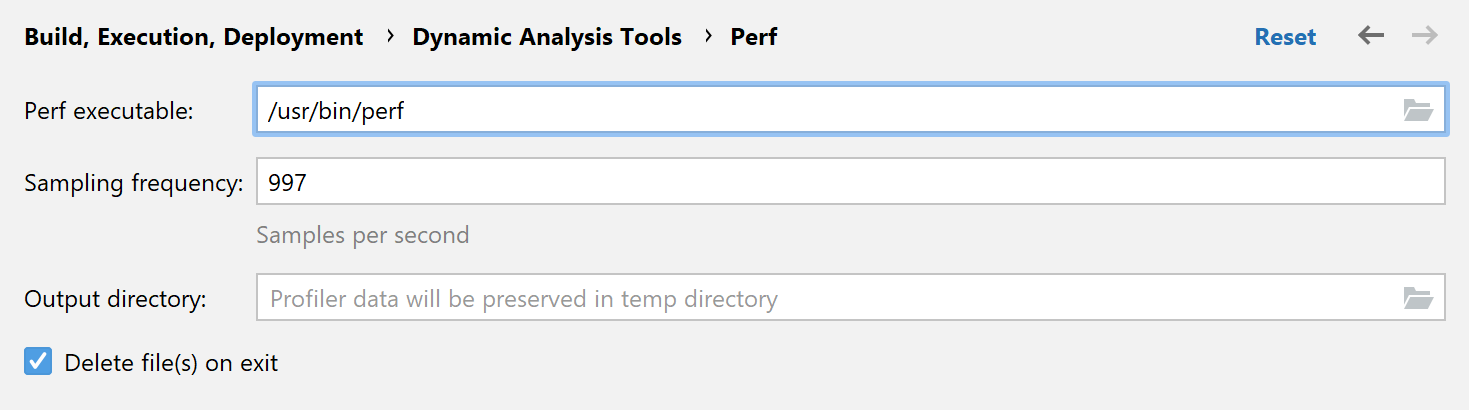The width and height of the screenshot is (1469, 410).
Task: Click the "Output directory:" label
Action: [115, 298]
